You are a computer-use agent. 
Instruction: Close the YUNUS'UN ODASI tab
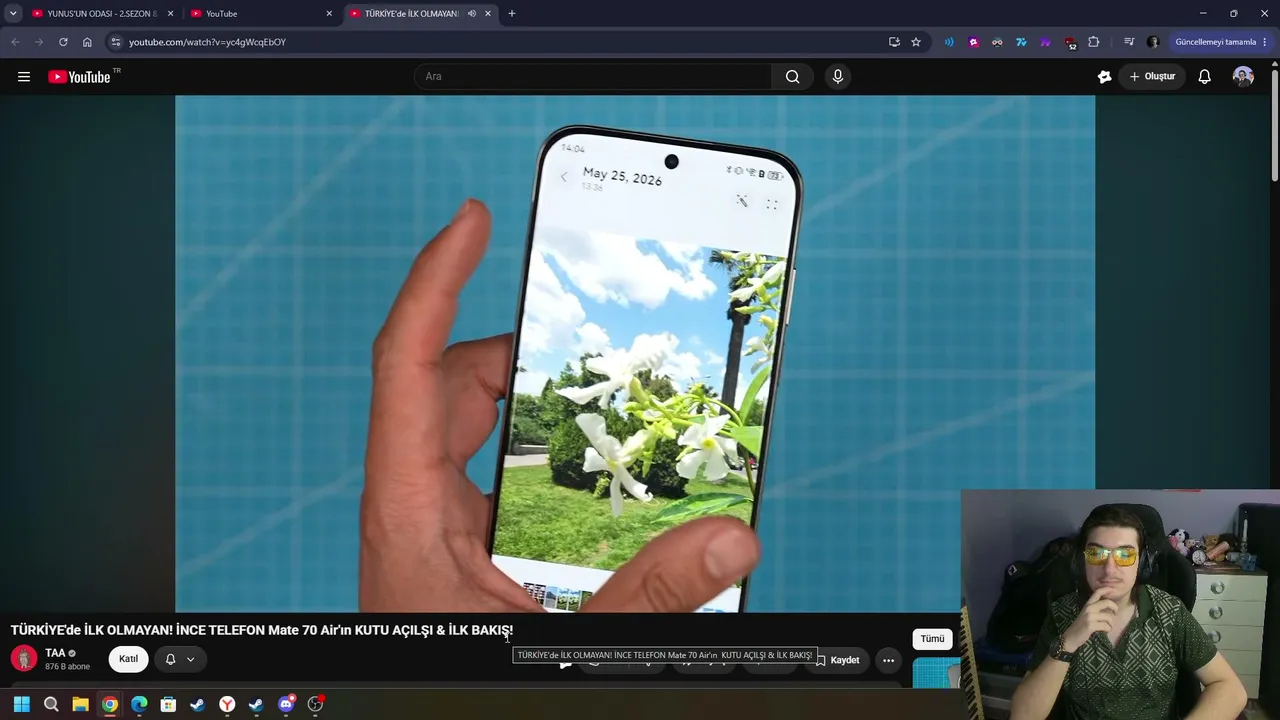point(170,14)
